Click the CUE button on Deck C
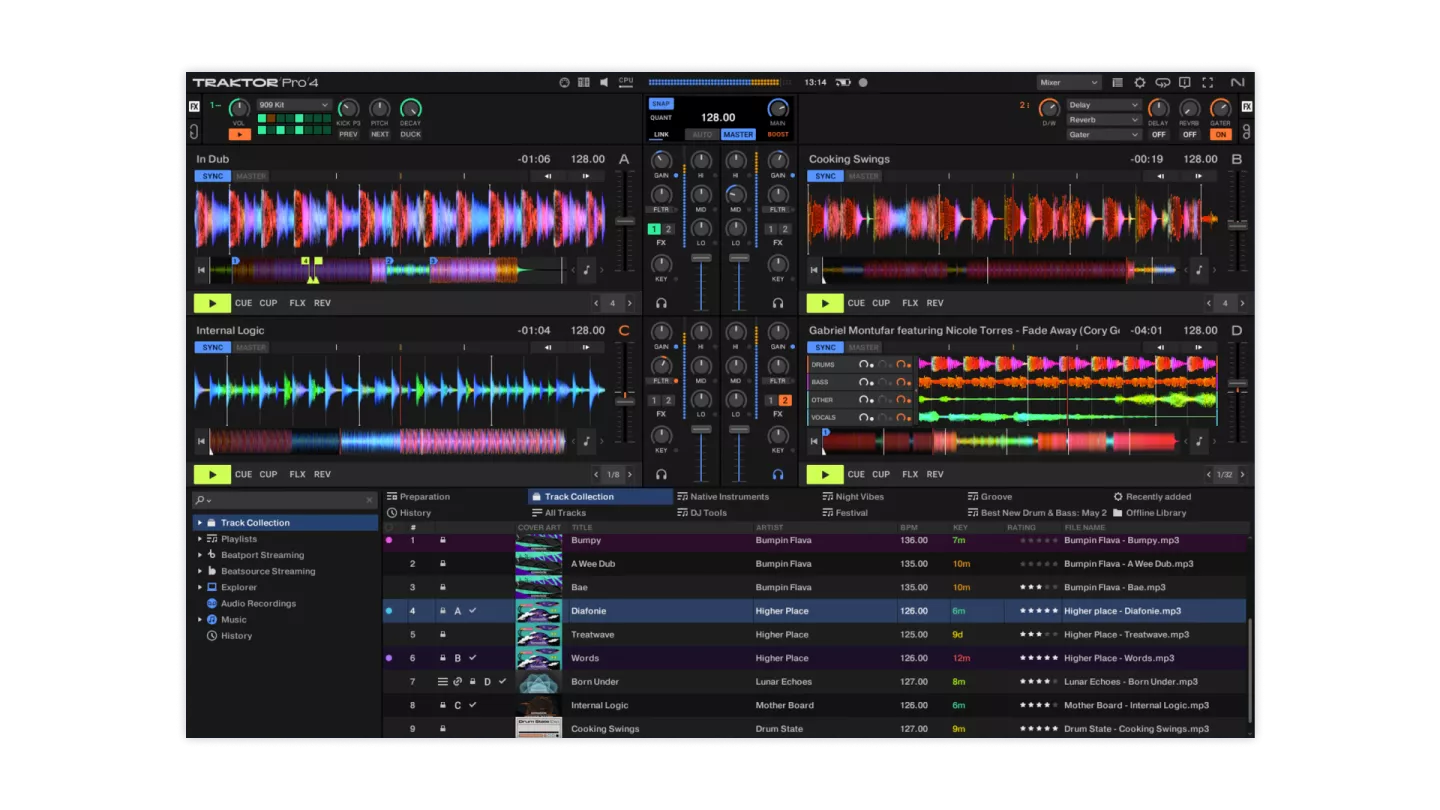Viewport: 1440px width, 810px height. point(243,474)
